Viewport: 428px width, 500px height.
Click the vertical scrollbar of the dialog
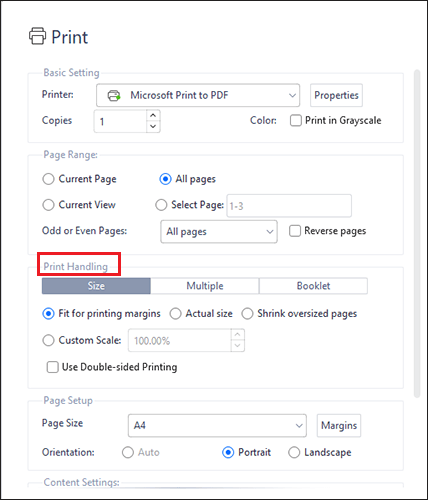[x=417, y=233]
